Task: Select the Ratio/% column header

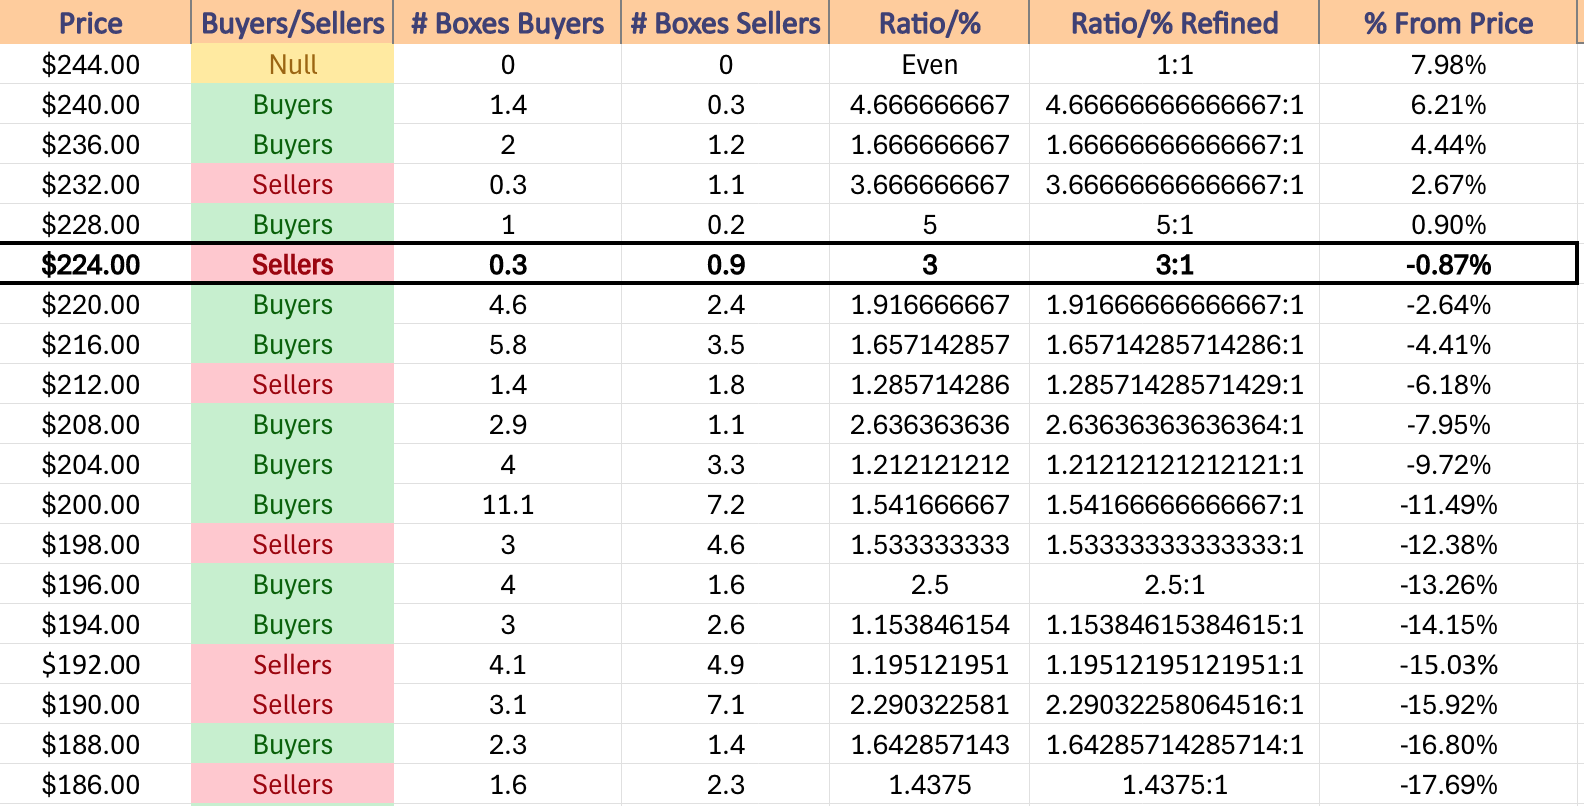Action: pos(930,23)
